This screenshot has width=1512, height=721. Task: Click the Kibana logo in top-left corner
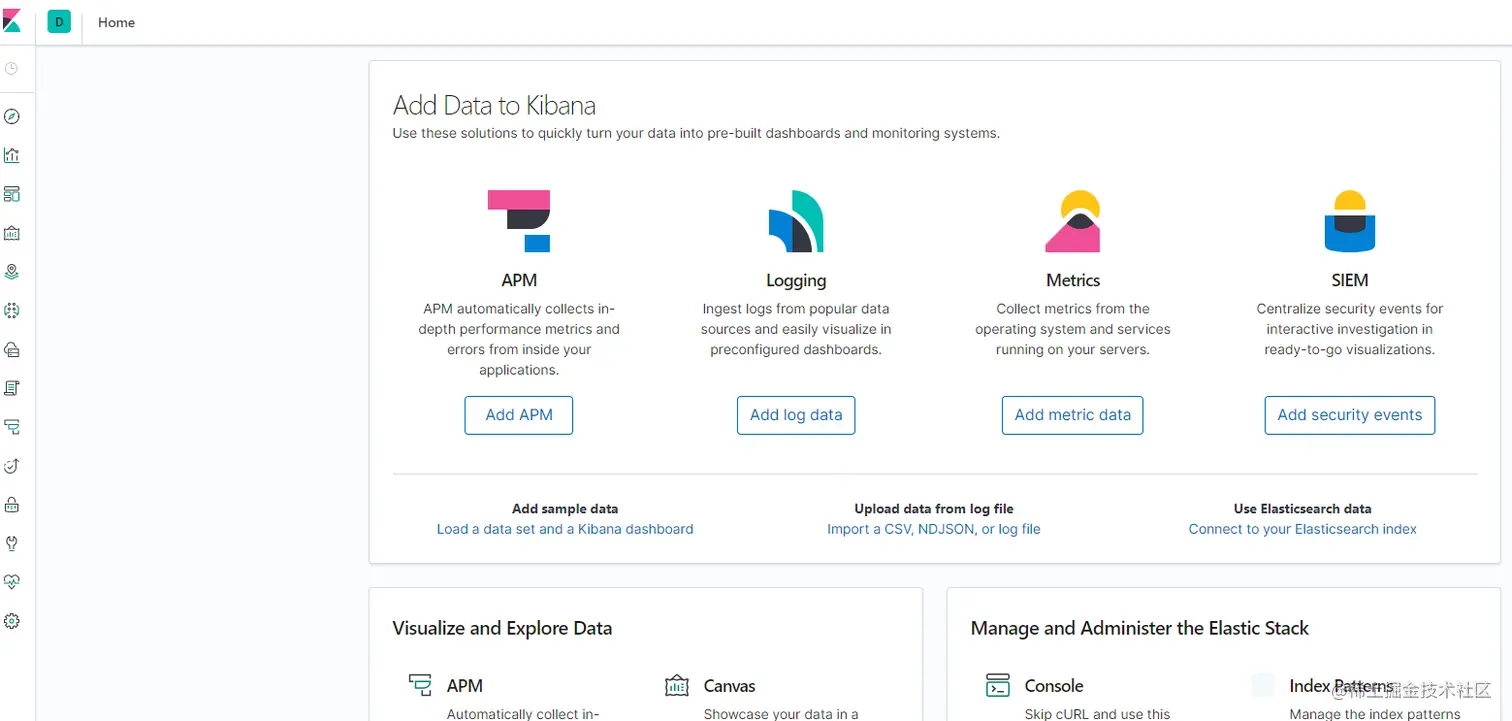click(x=12, y=22)
